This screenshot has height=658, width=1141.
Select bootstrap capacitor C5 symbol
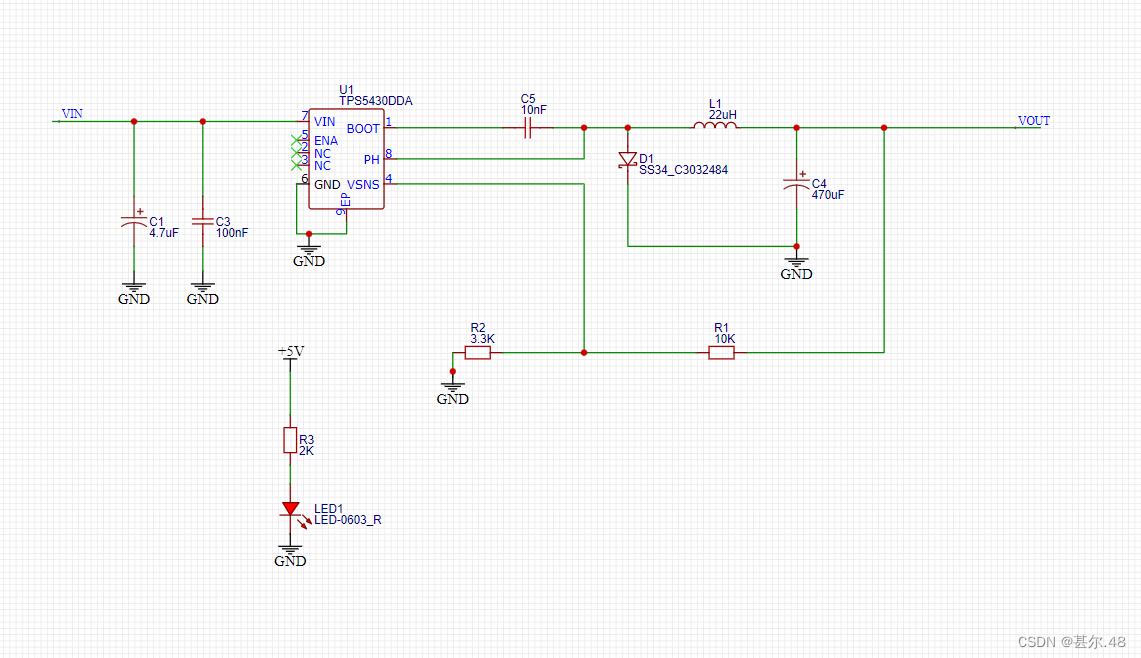coord(528,128)
